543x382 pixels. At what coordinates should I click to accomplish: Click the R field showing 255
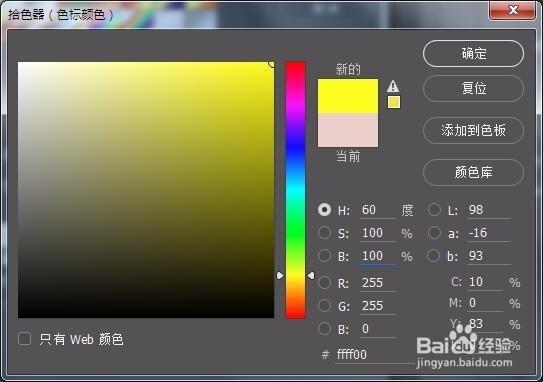coord(378,283)
